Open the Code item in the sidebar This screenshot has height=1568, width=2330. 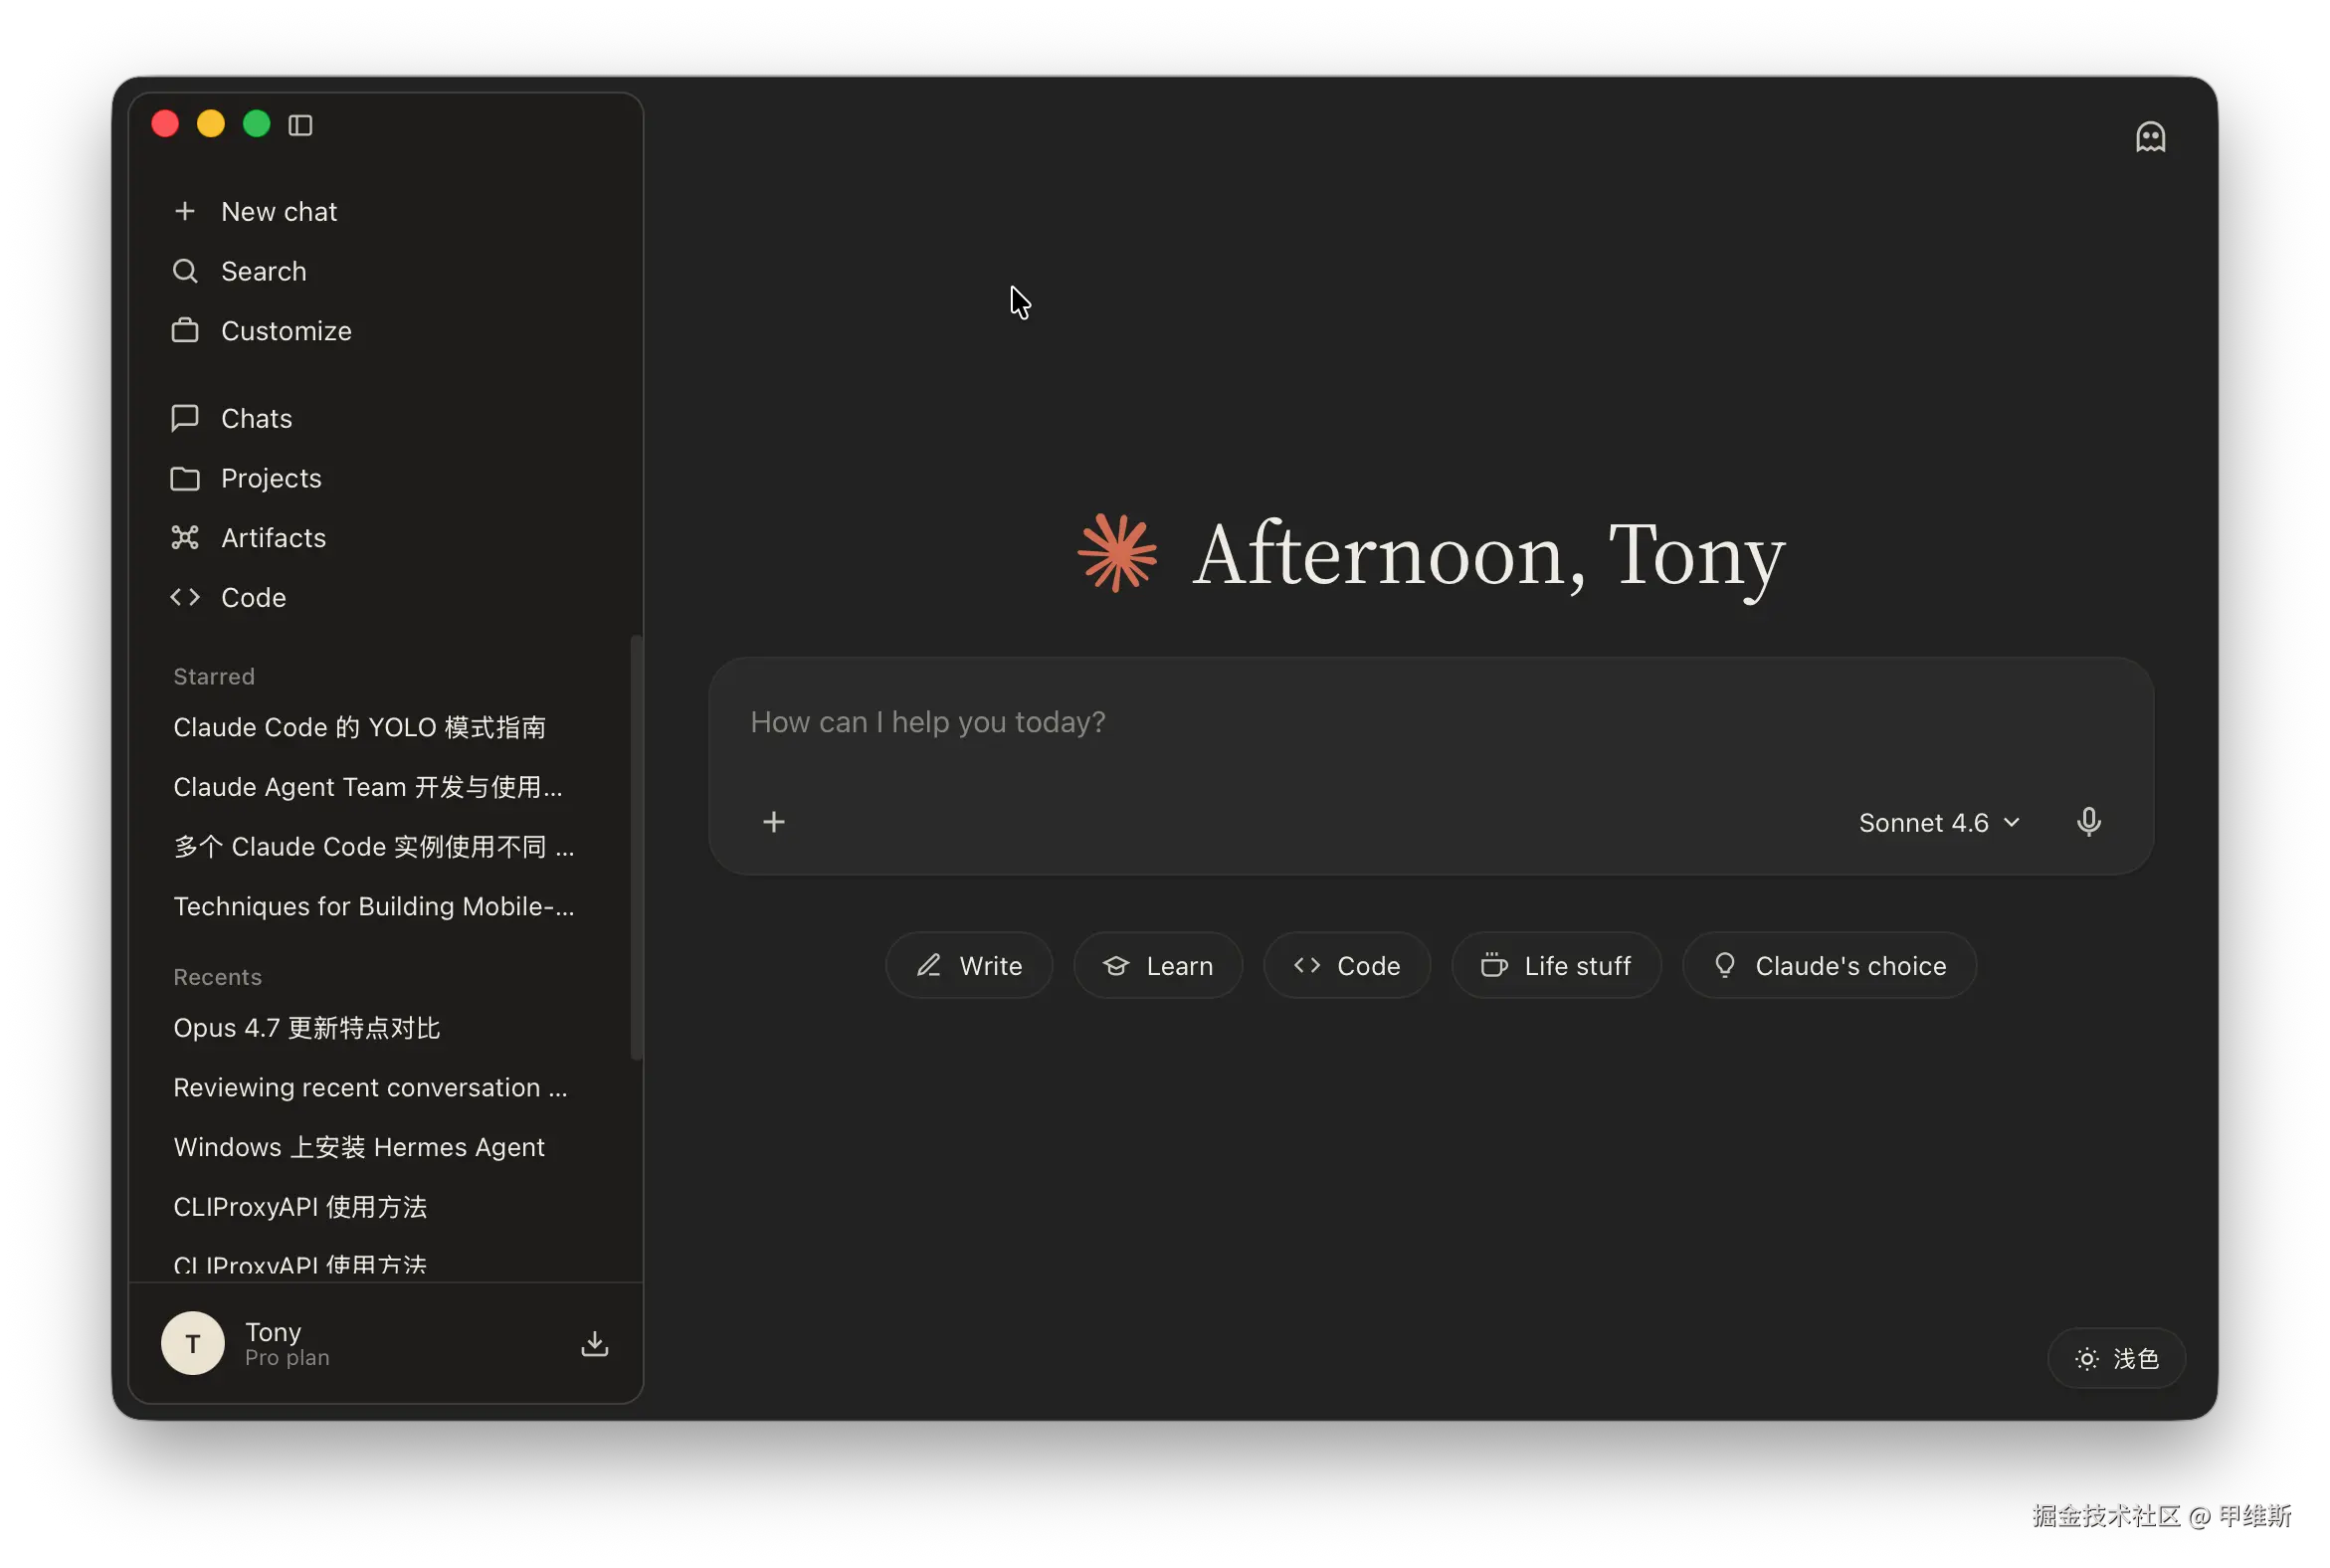253,598
